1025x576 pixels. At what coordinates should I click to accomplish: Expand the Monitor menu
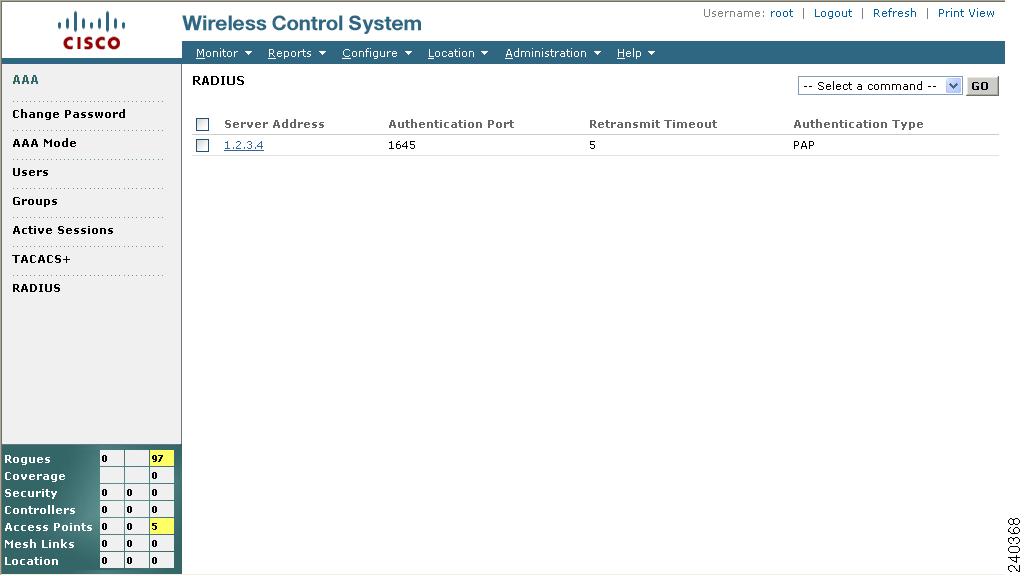tap(224, 53)
